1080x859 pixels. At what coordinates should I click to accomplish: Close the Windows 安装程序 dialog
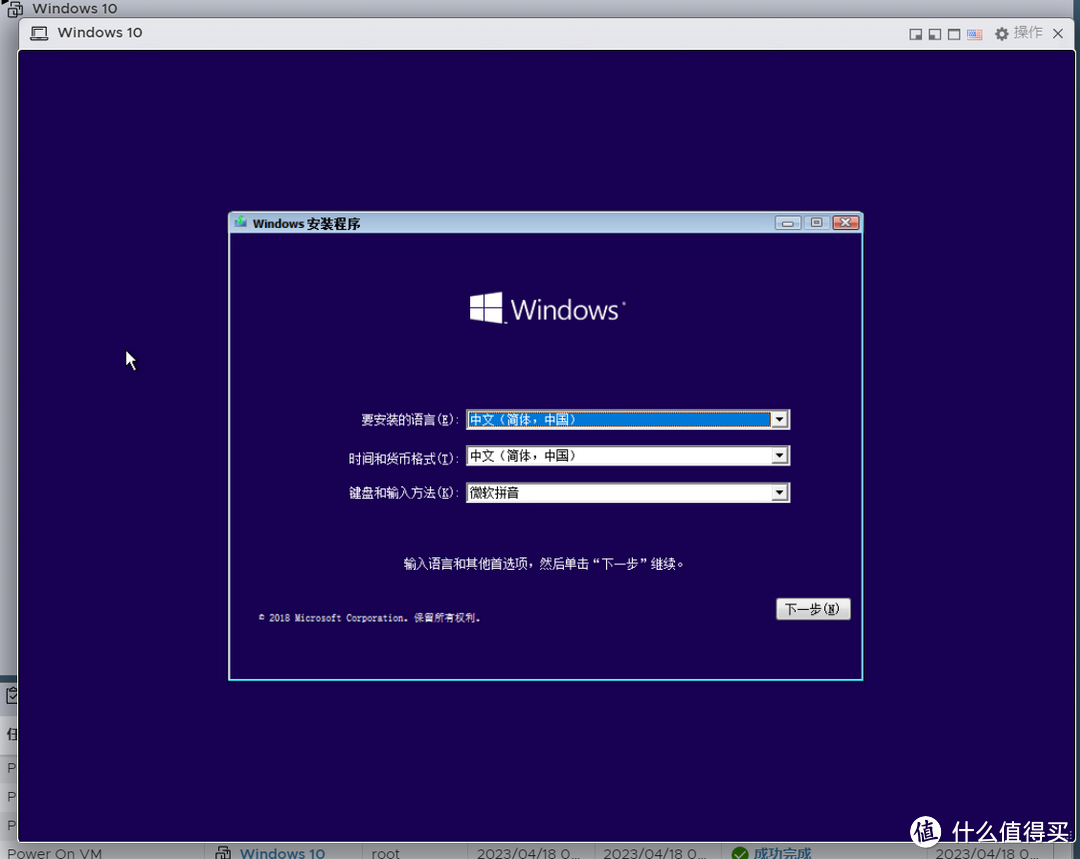[845, 222]
